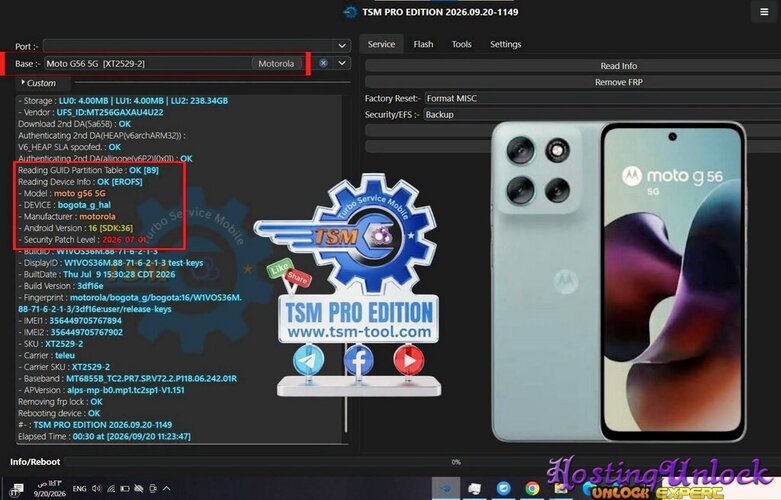This screenshot has height=500, width=781.
Task: Open the hamburger menu in the title bar
Action: click(x=764, y=12)
